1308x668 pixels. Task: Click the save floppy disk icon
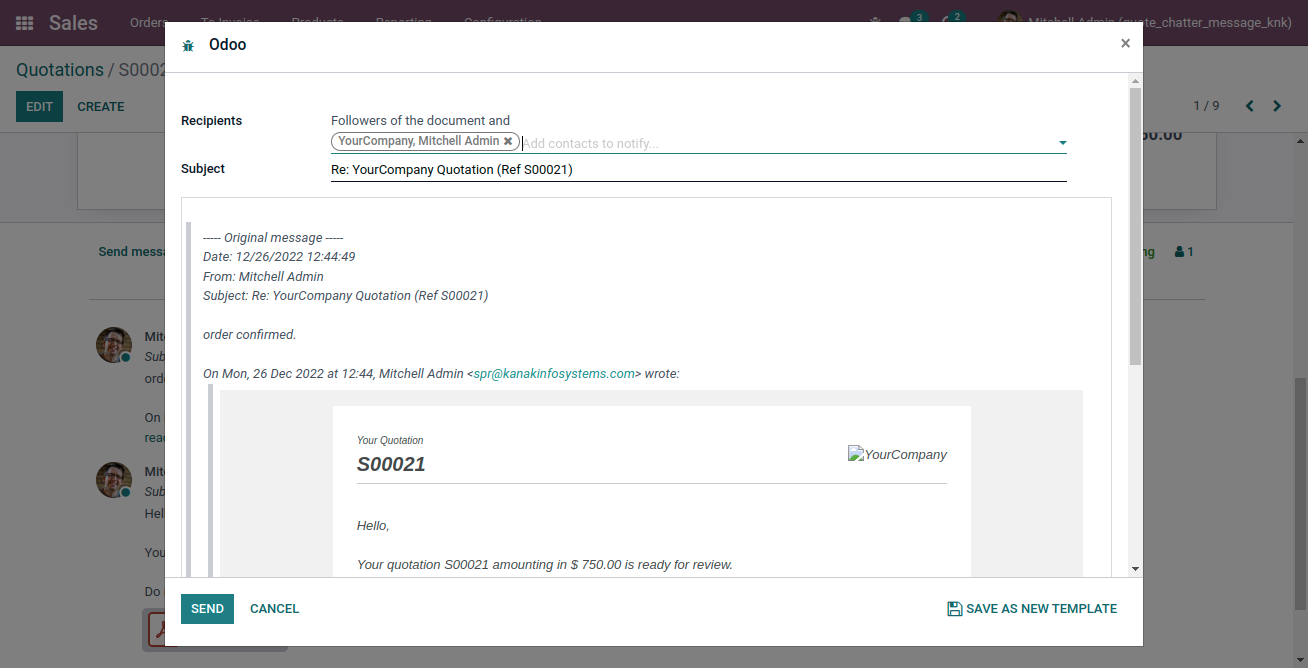[x=955, y=609]
